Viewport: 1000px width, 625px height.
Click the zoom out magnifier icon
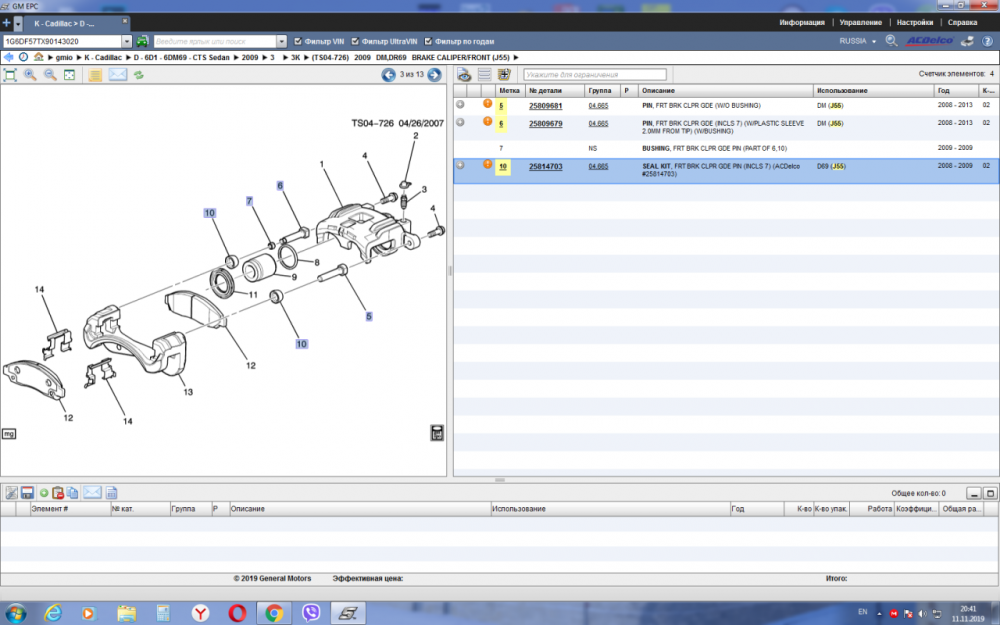tap(50, 75)
